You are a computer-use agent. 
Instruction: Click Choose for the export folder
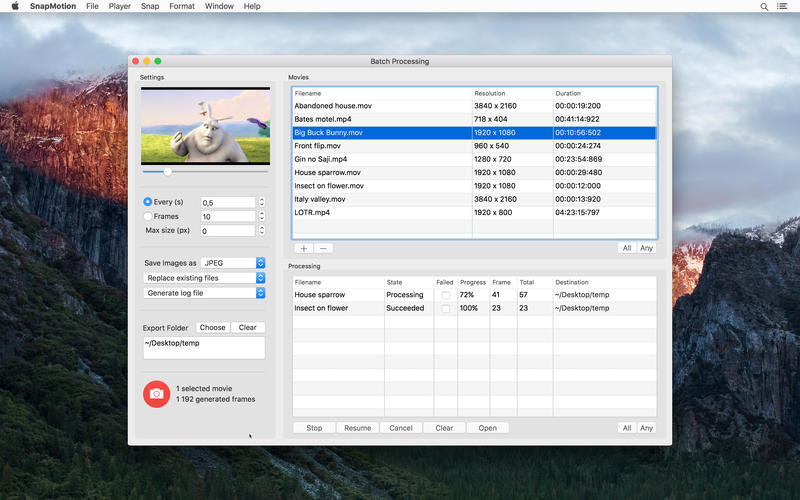click(212, 327)
